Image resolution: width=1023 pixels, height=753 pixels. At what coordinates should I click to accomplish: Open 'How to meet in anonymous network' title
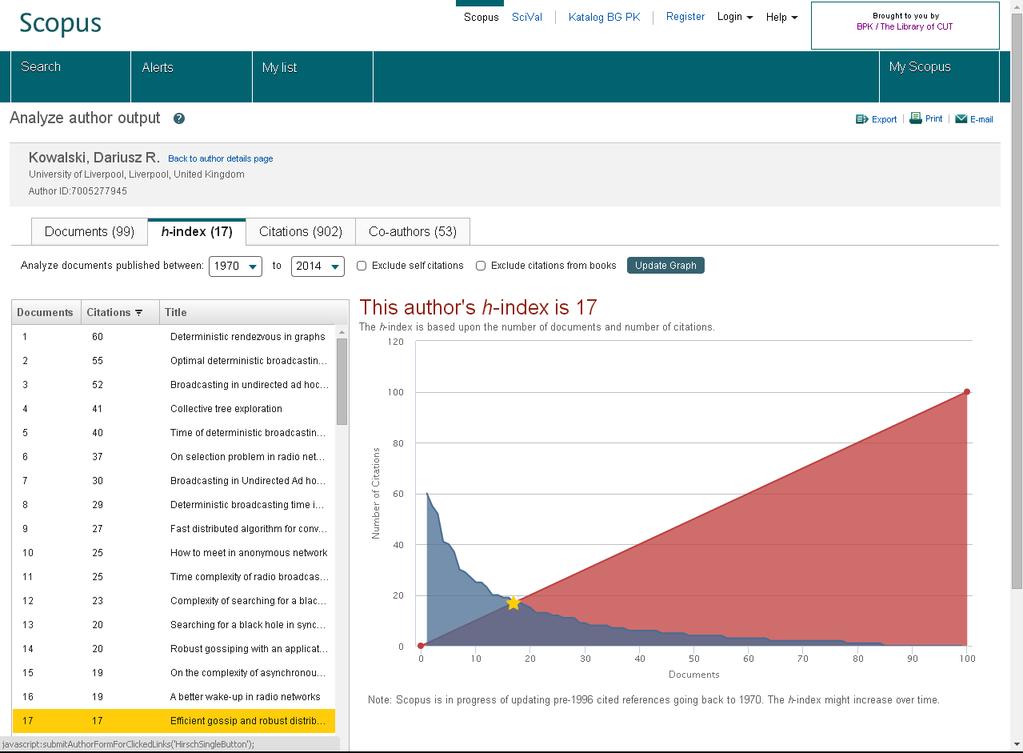tap(249, 553)
